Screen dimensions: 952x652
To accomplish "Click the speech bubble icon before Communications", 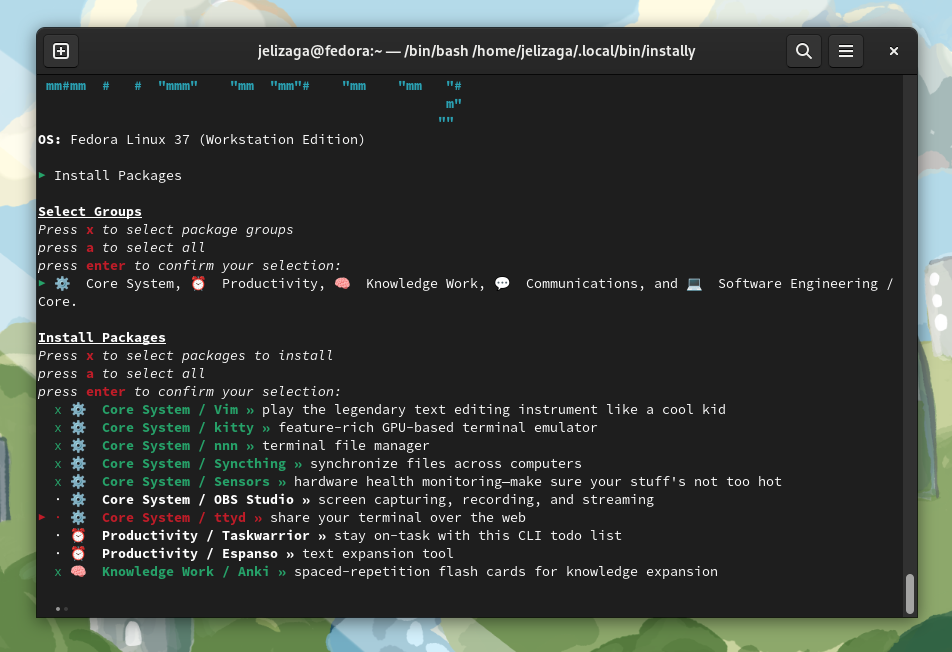I will 502,284.
